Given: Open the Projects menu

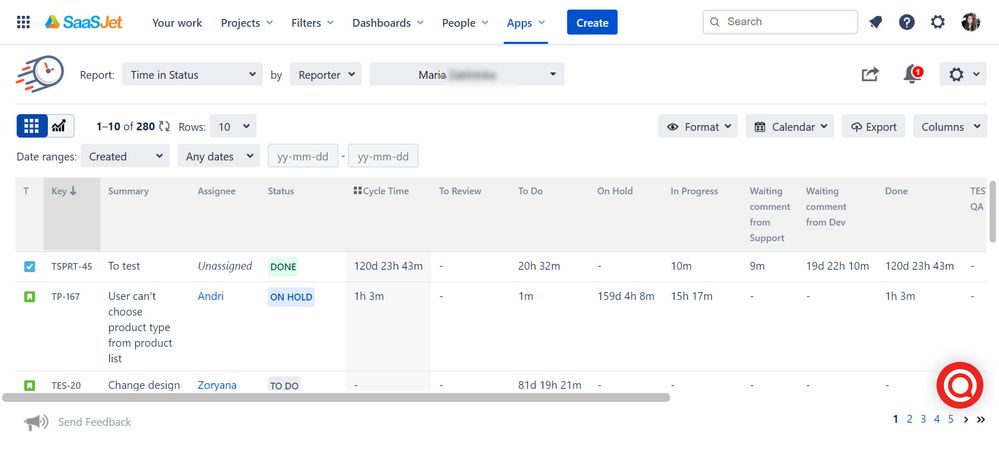Looking at the screenshot, I should [247, 23].
